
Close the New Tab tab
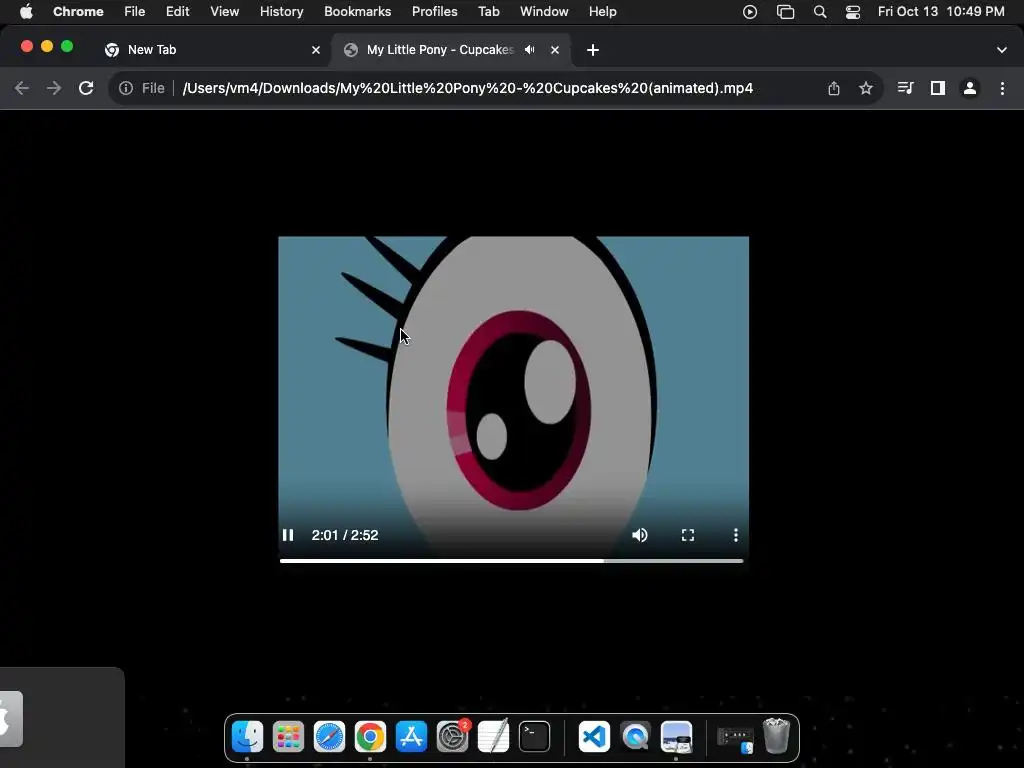click(x=316, y=50)
